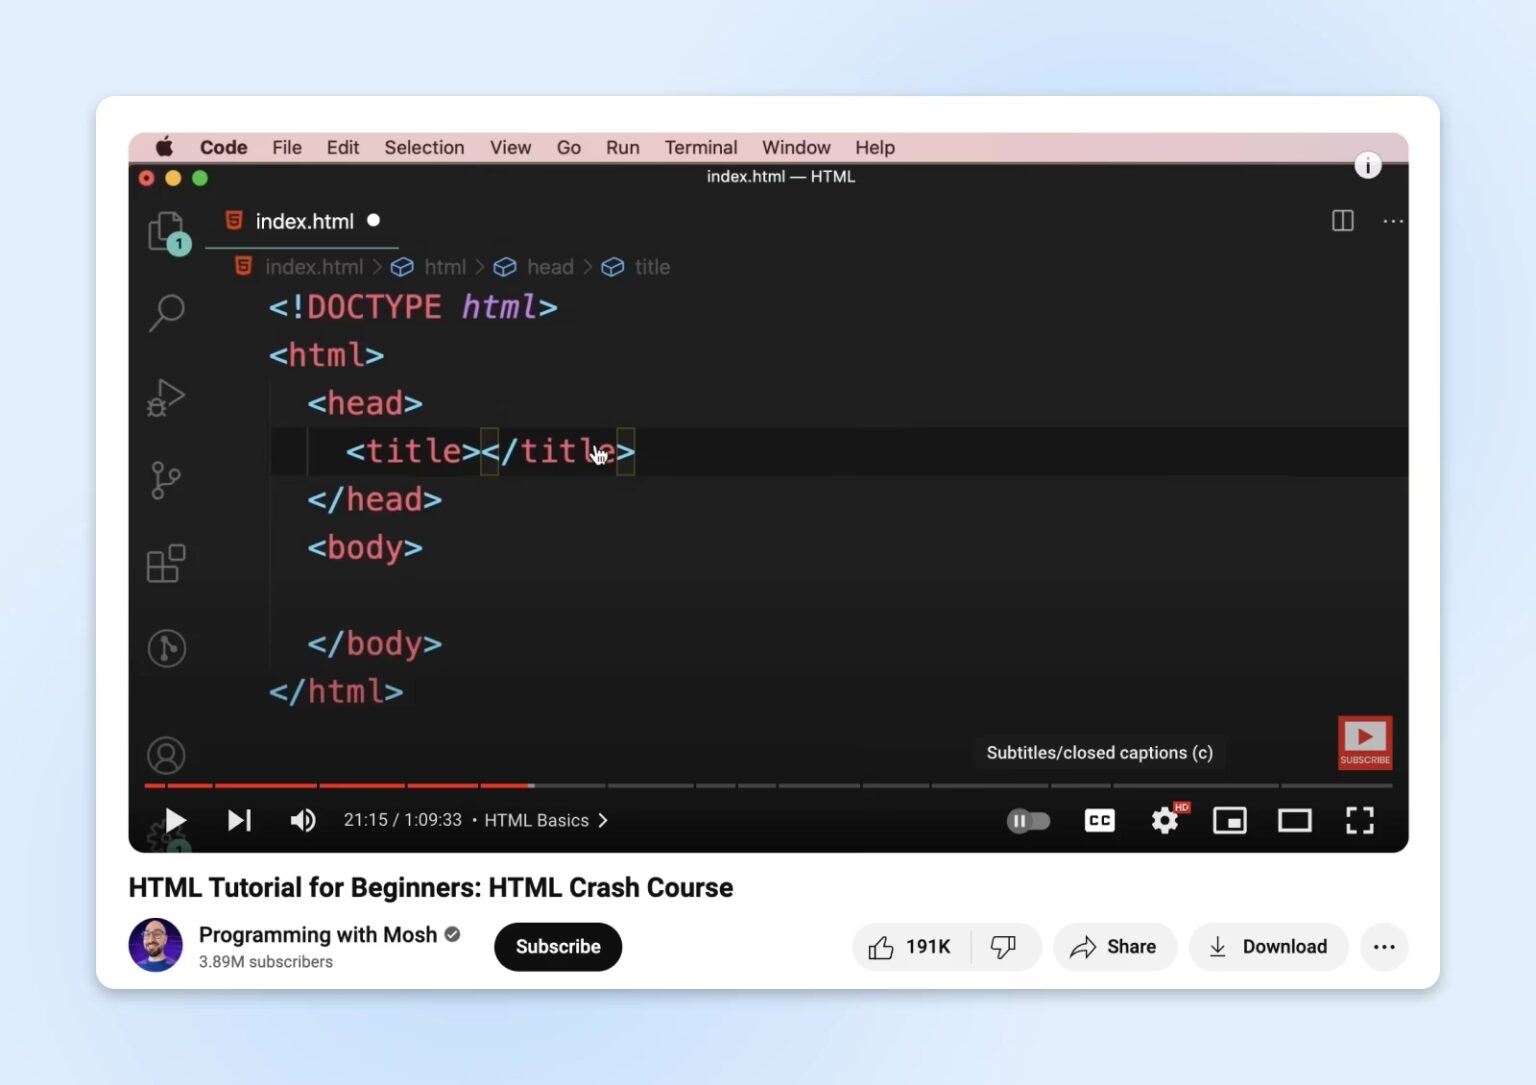Click the Extensions icon in the sidebar
This screenshot has width=1536, height=1085.
166,562
